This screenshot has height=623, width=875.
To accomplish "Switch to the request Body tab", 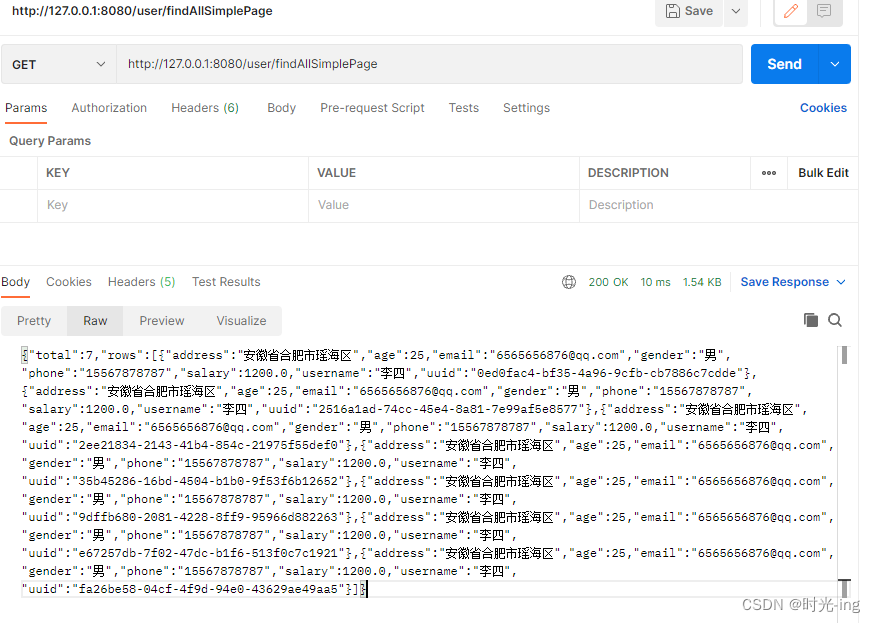I will [x=281, y=108].
